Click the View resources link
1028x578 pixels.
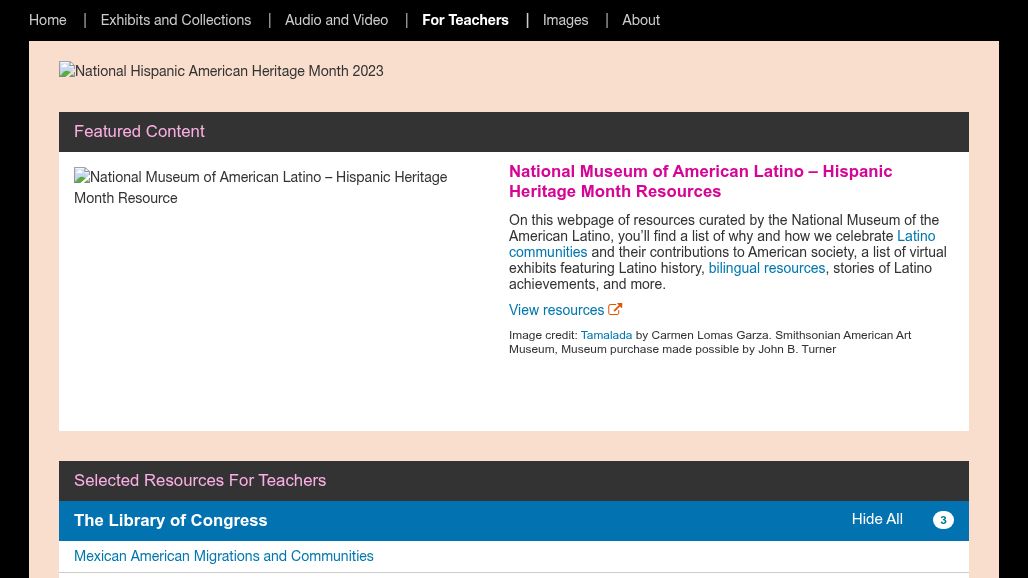click(x=556, y=310)
